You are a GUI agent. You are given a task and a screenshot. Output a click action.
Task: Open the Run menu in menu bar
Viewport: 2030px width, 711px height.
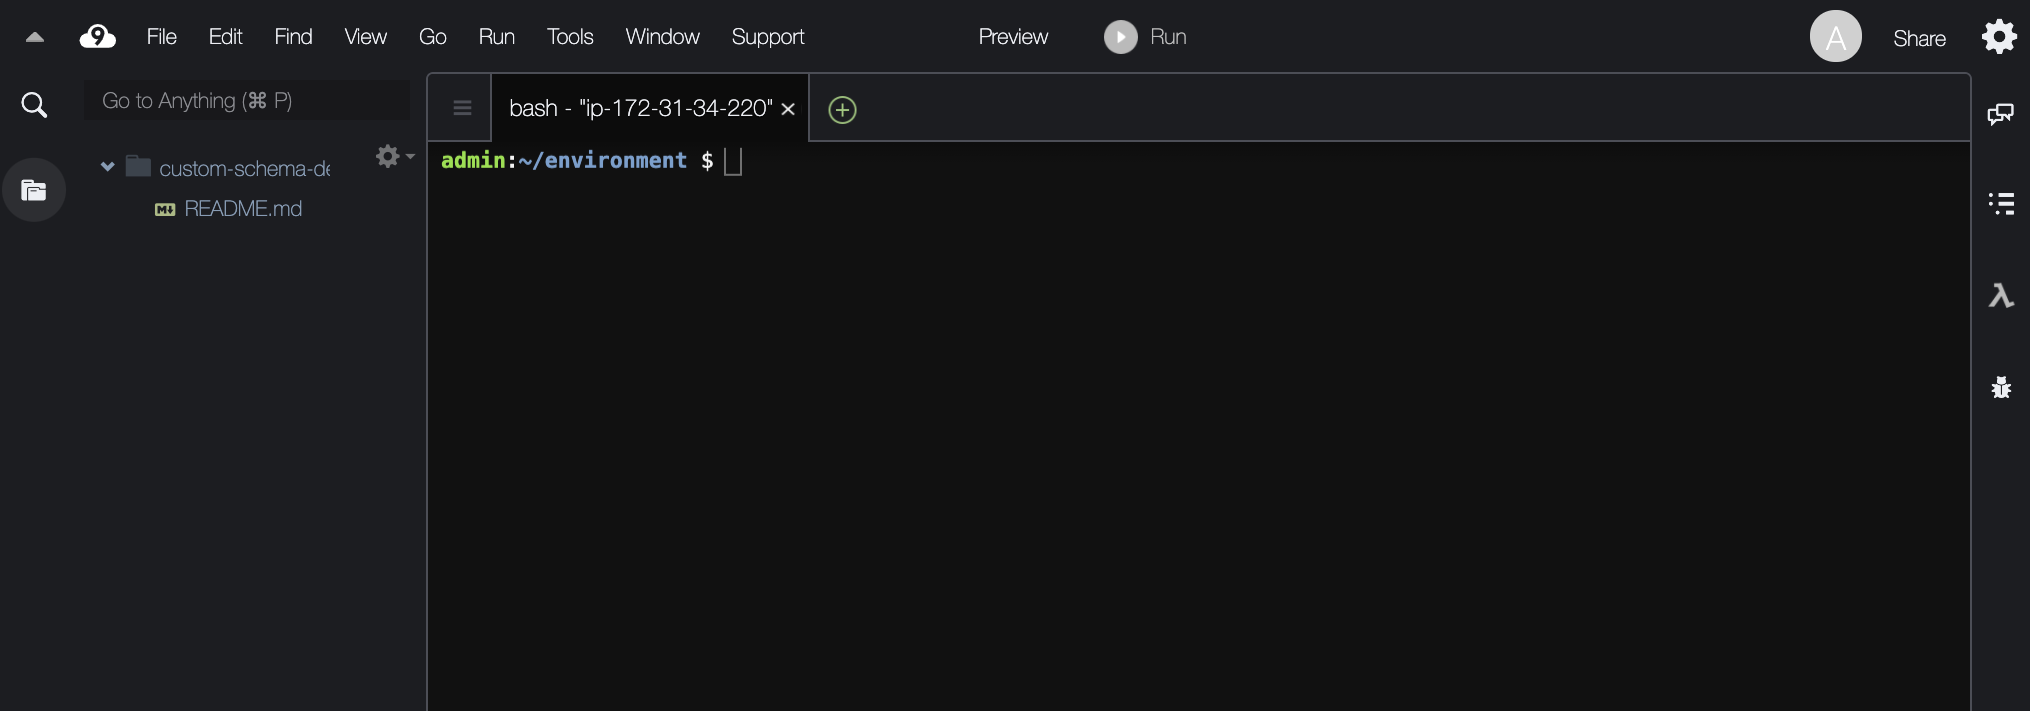pos(496,37)
